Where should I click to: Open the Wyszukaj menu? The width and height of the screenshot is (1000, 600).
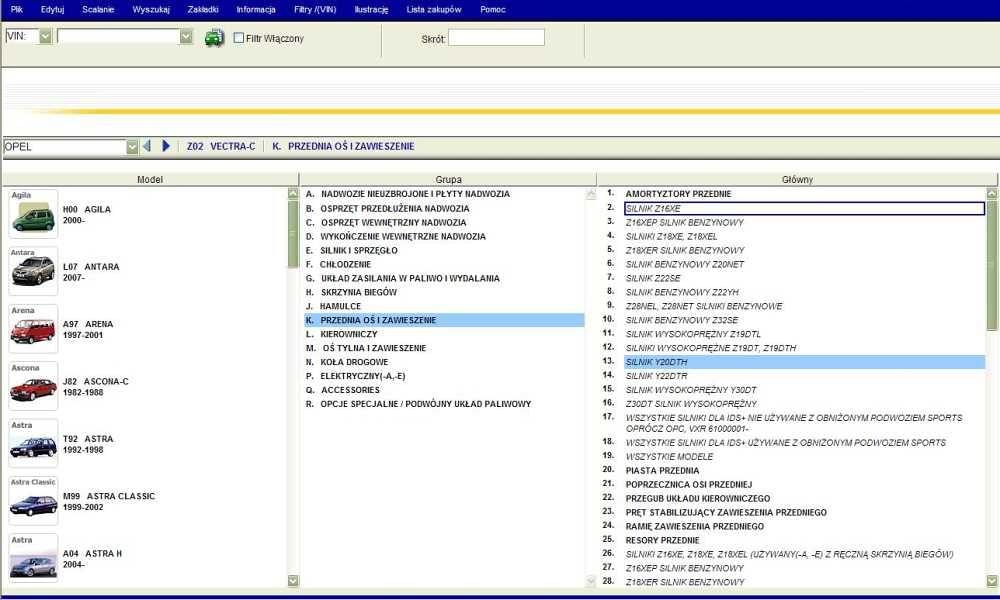pyautogui.click(x=151, y=10)
